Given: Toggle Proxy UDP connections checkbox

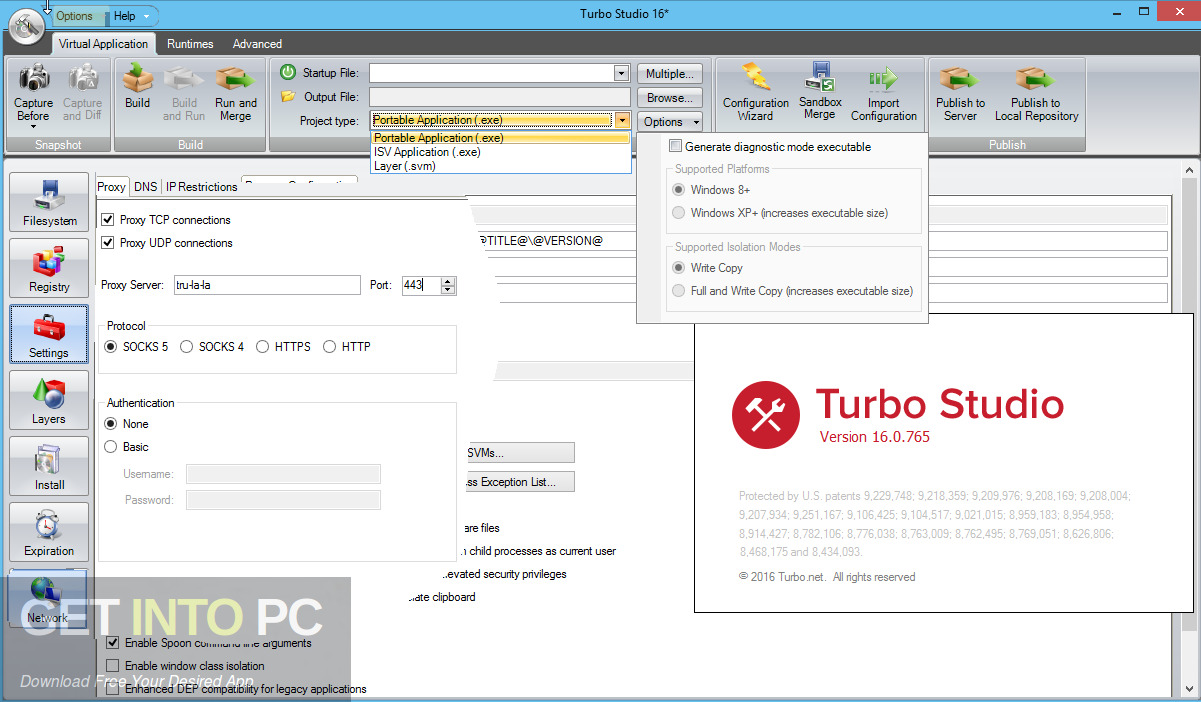Looking at the screenshot, I should click(x=108, y=243).
